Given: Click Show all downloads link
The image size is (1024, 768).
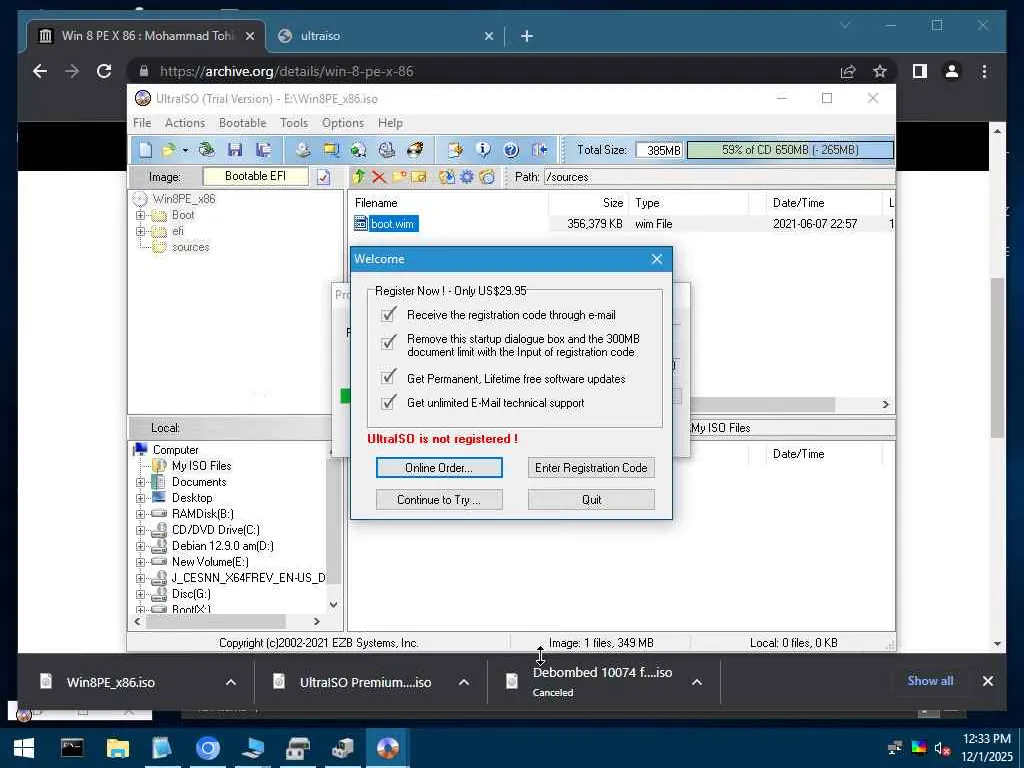Looking at the screenshot, I should click(930, 681).
